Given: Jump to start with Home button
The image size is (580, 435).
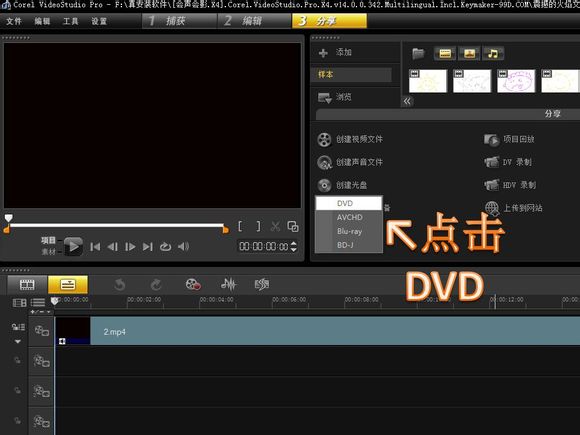Looking at the screenshot, I should click(95, 247).
